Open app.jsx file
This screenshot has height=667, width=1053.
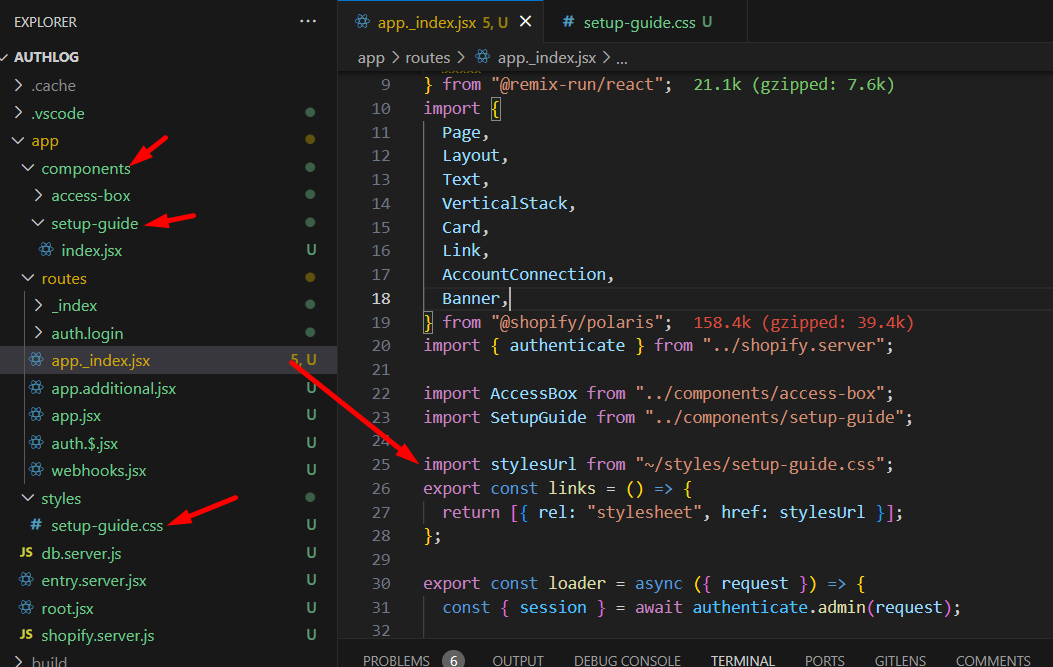point(76,416)
